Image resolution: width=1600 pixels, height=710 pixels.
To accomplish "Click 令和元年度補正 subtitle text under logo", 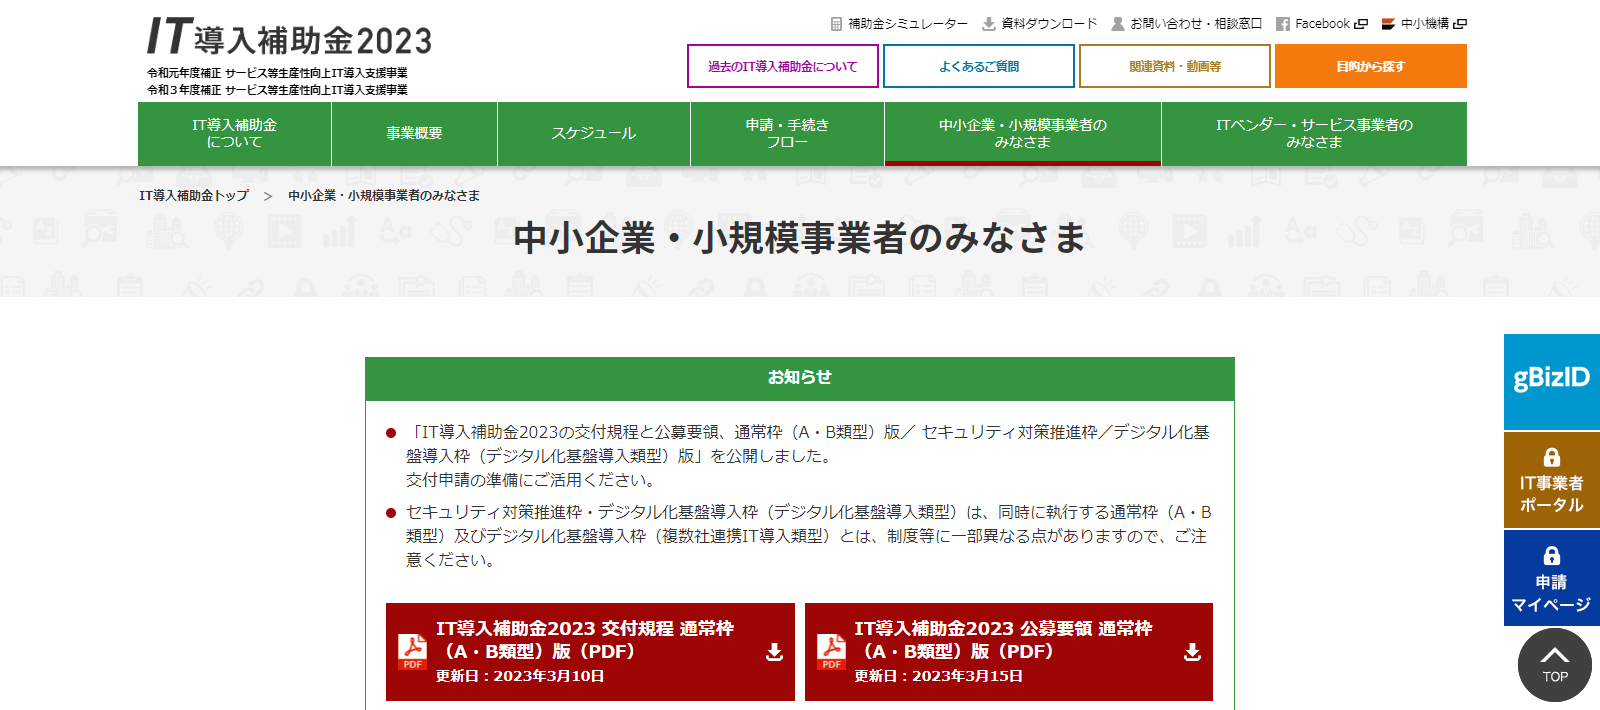I will click(277, 73).
